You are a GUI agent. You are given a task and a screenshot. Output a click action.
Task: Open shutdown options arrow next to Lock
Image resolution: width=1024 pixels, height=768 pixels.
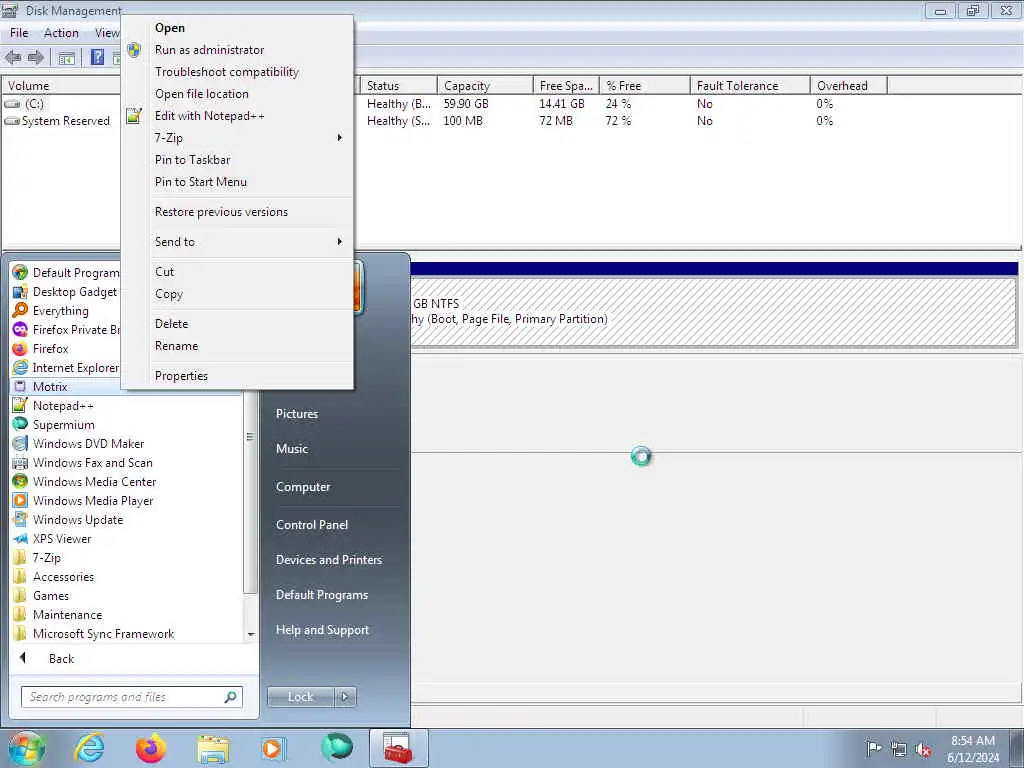pyautogui.click(x=345, y=697)
